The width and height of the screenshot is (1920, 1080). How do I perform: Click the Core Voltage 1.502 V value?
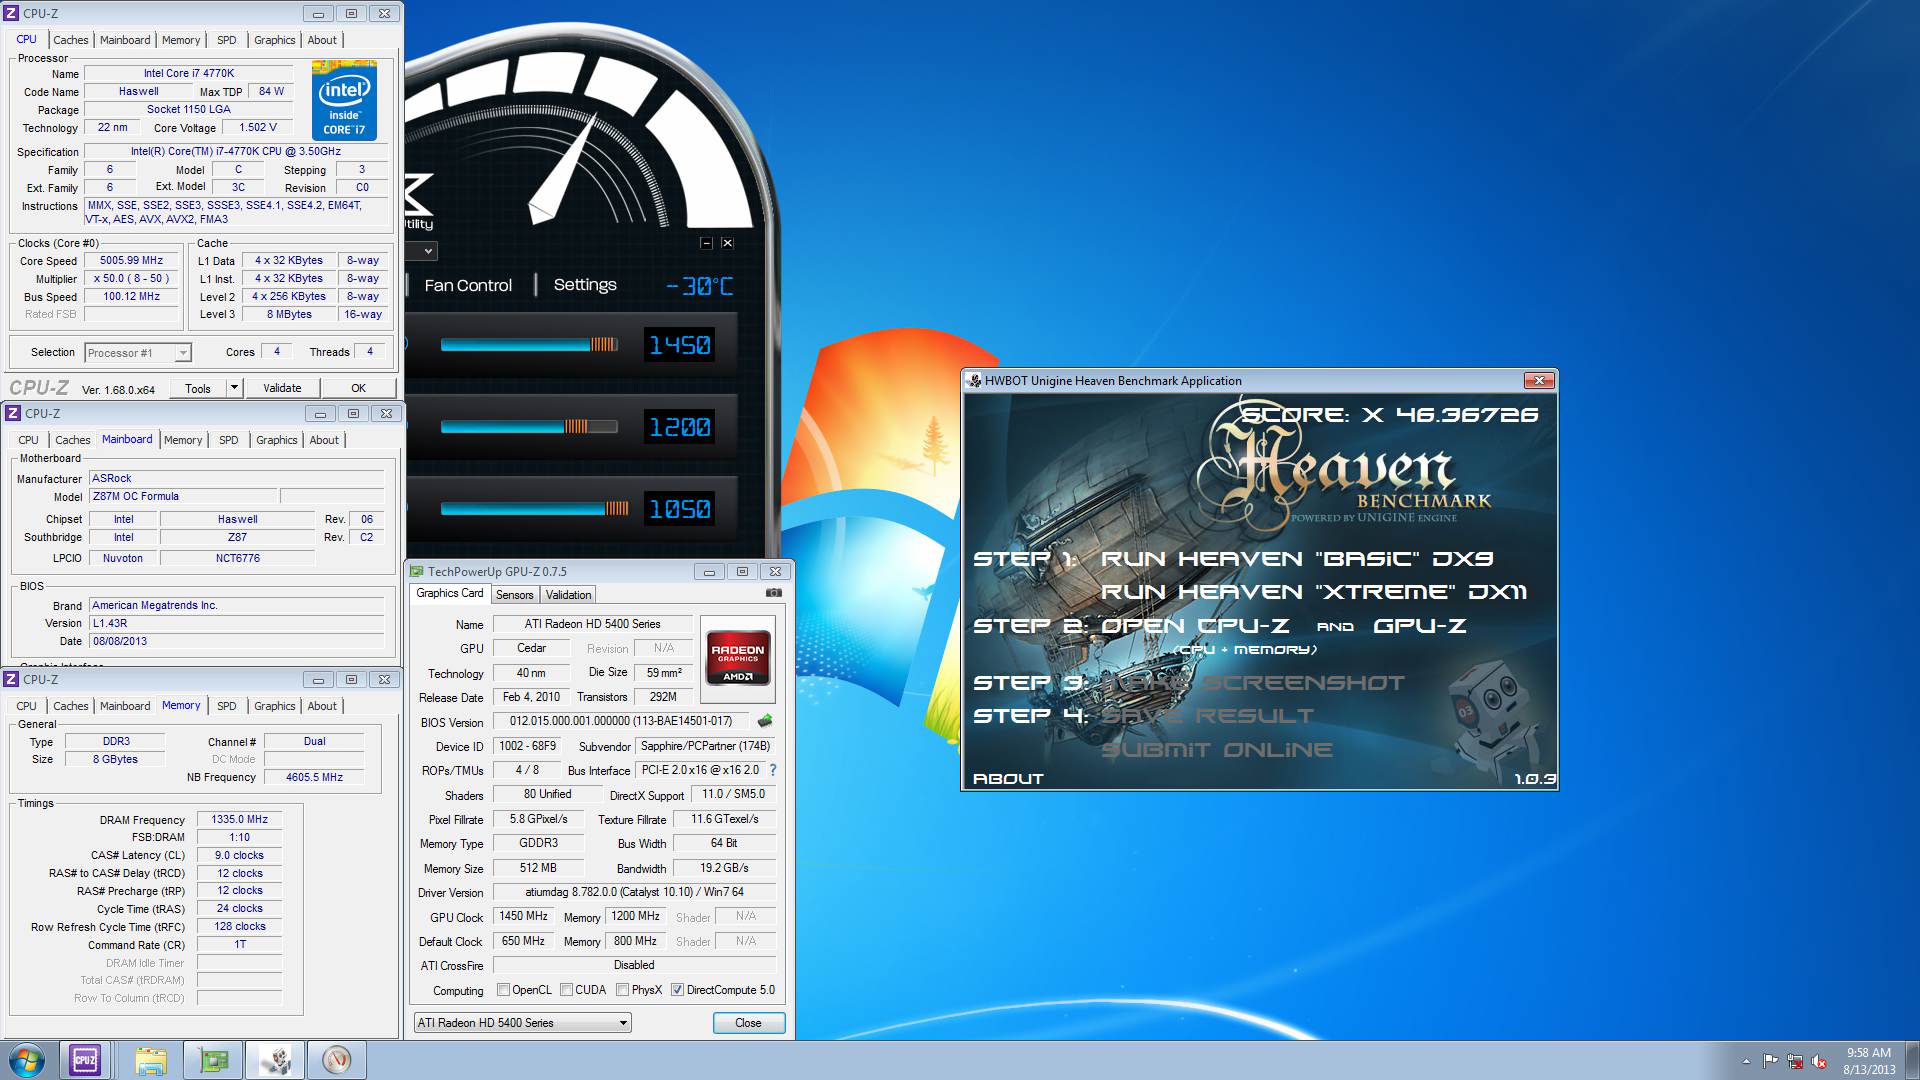[258, 128]
